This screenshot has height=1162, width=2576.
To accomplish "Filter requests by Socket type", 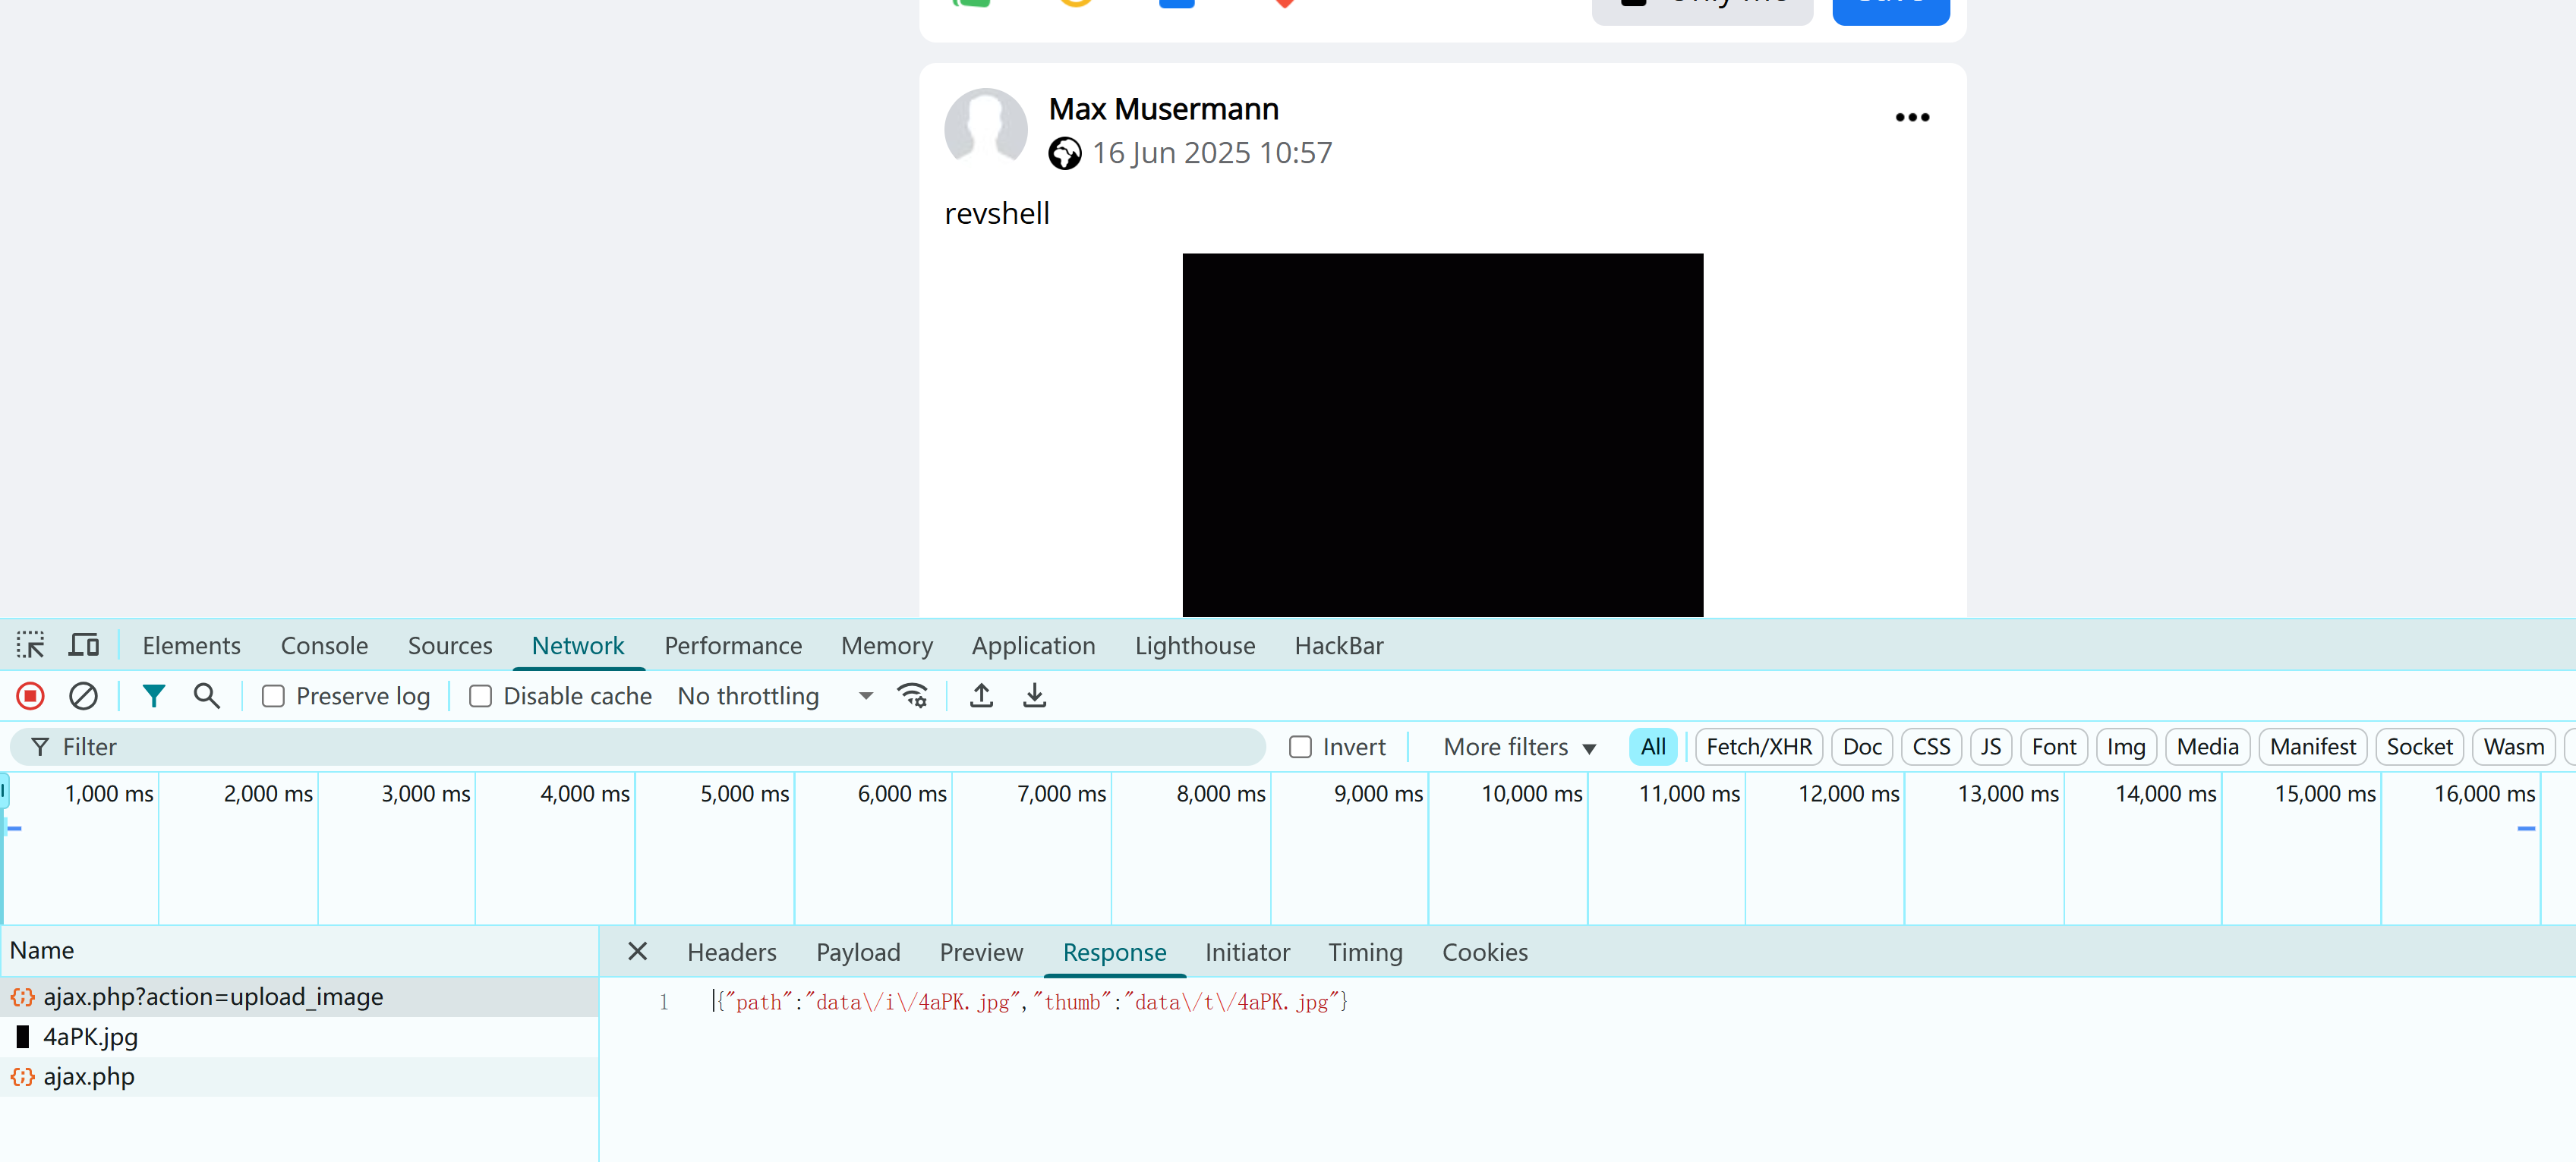I will pyautogui.click(x=2419, y=747).
